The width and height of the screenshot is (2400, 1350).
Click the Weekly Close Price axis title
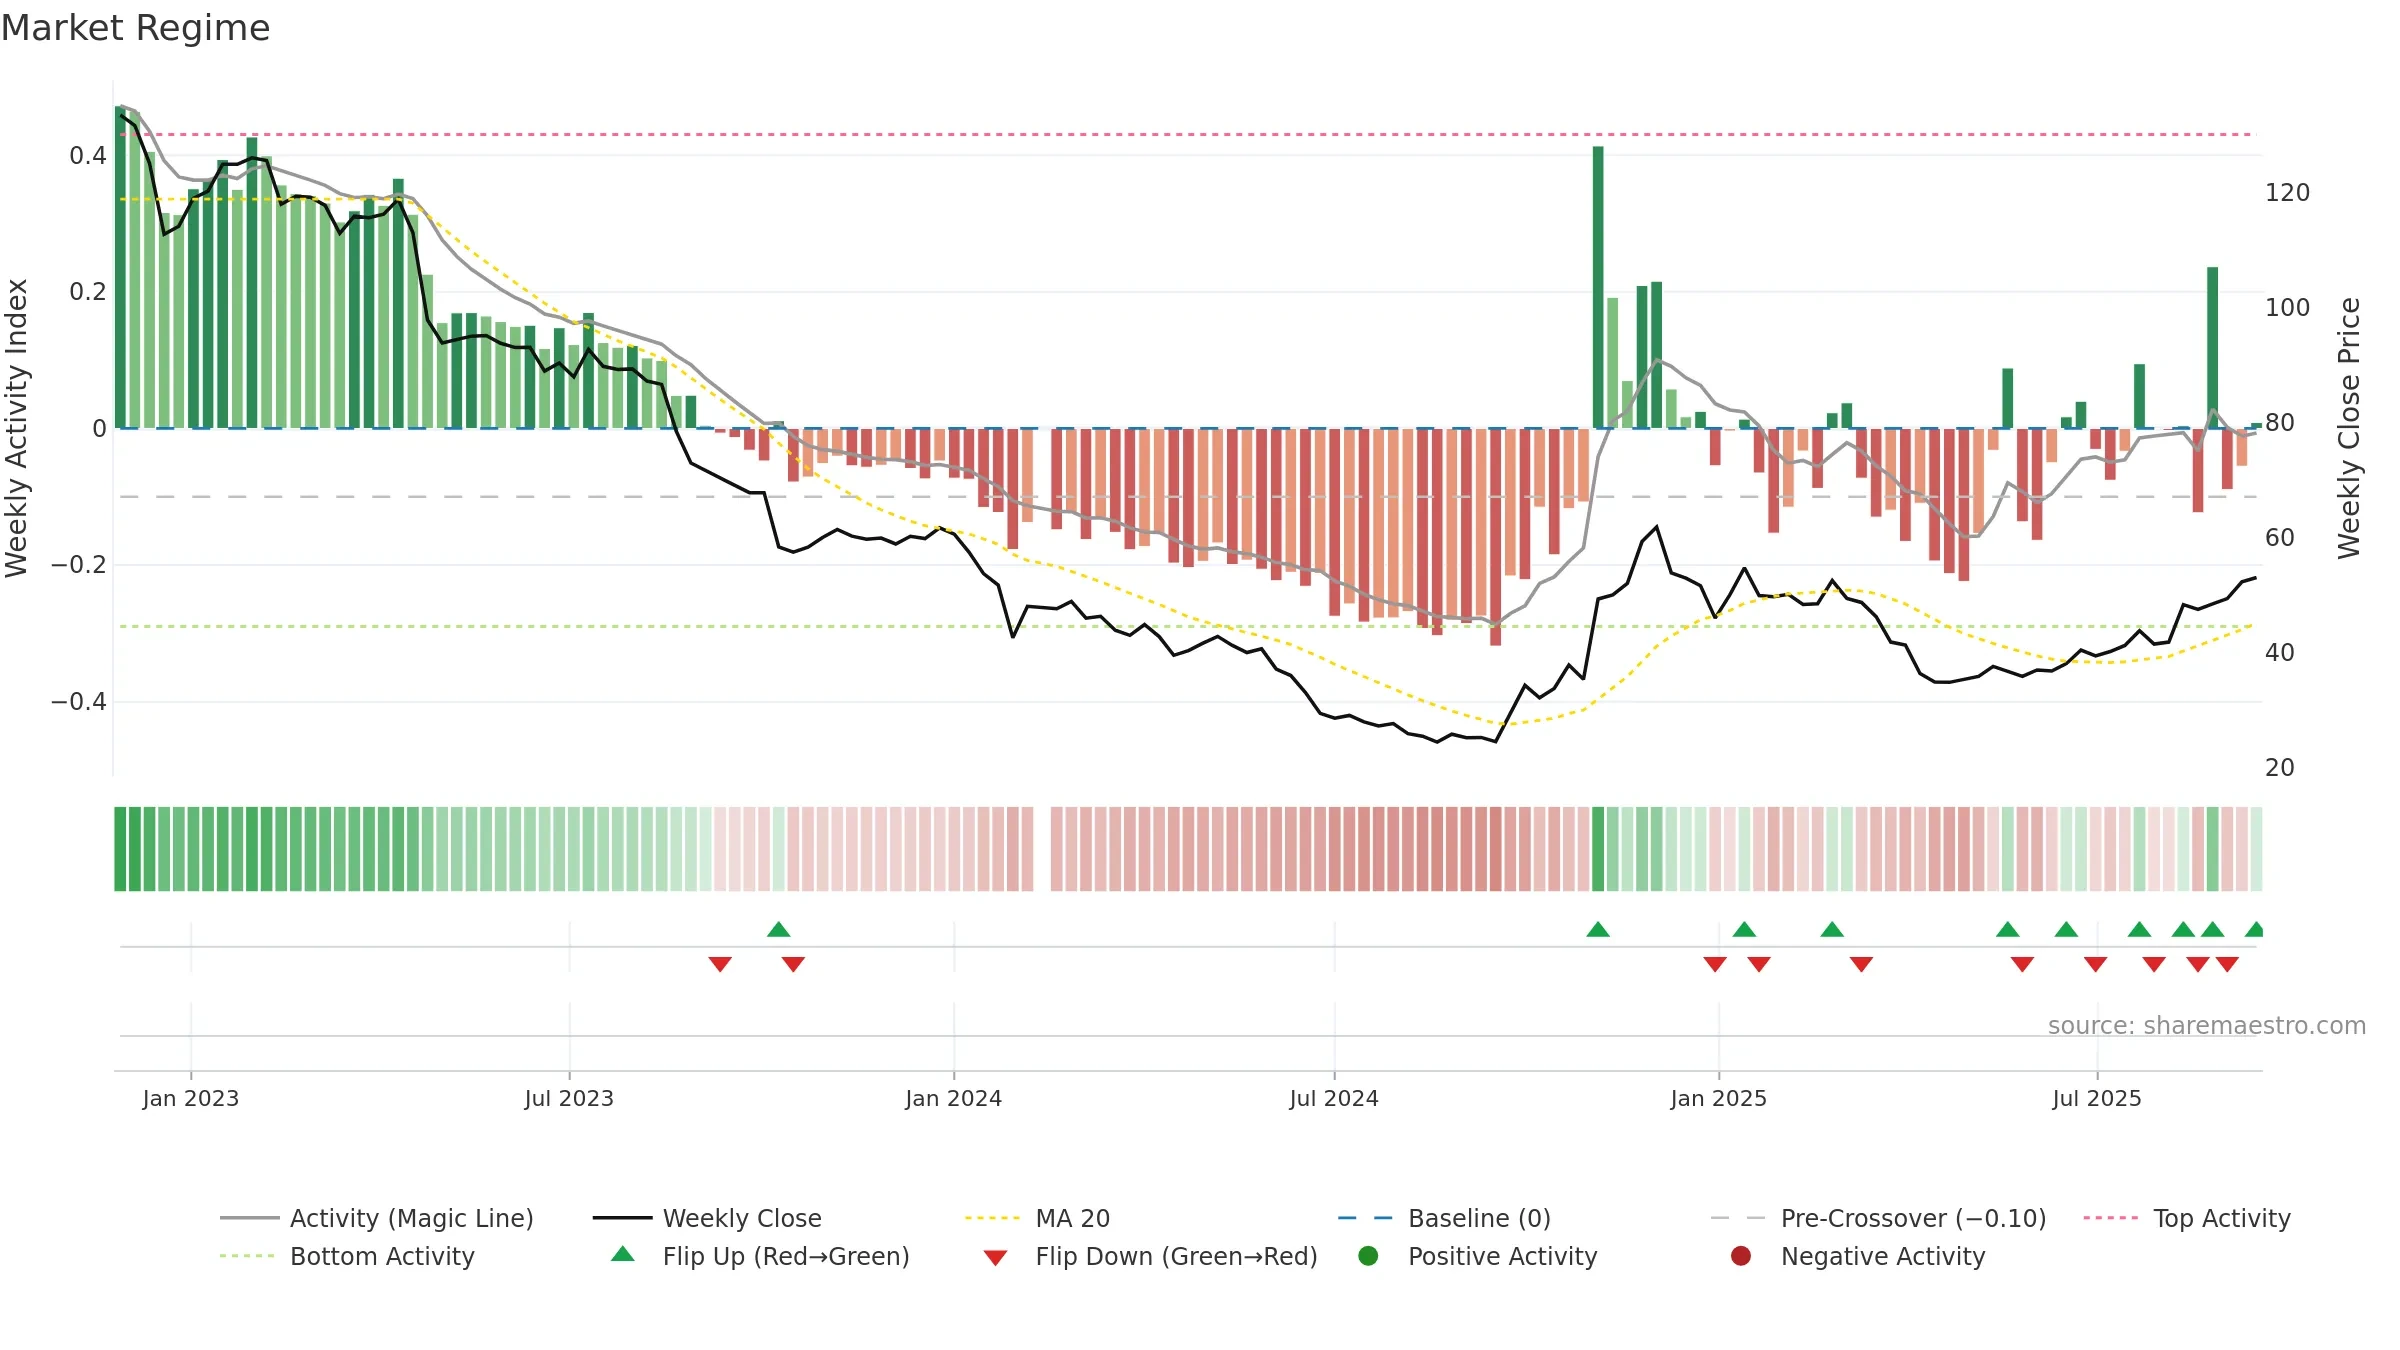[x=2349, y=428]
